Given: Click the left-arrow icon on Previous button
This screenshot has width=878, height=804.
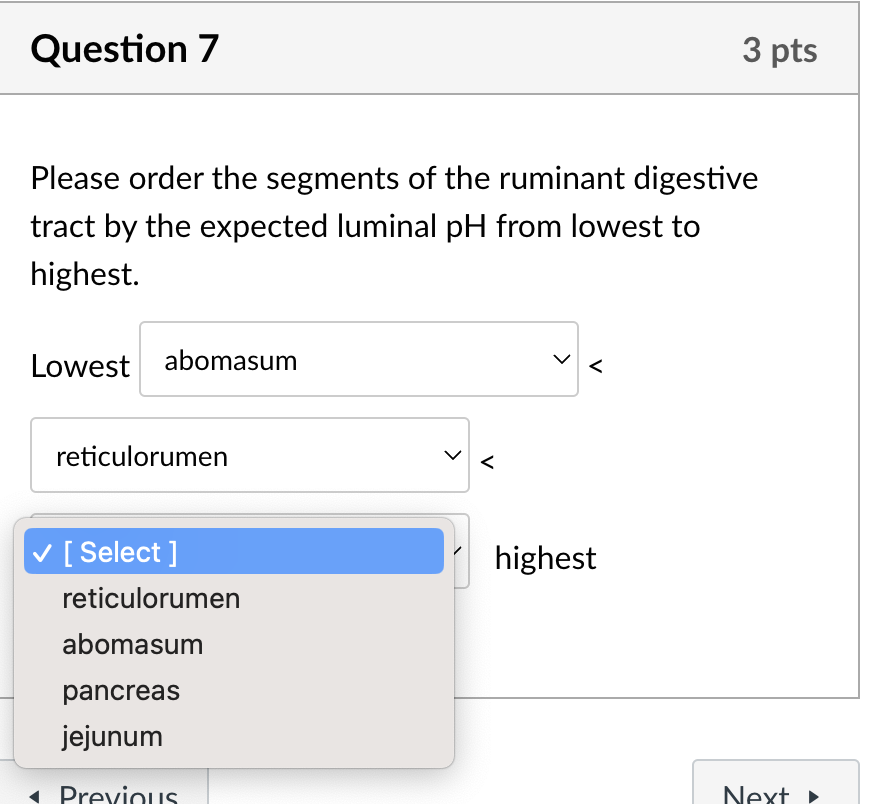Looking at the screenshot, I should (x=34, y=795).
